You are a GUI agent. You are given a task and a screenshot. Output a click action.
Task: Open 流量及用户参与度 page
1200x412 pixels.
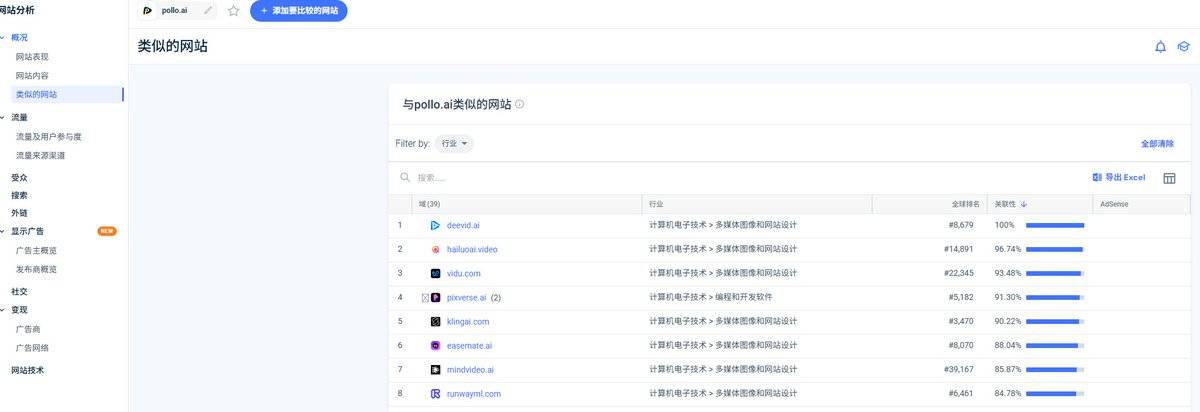[x=48, y=136]
